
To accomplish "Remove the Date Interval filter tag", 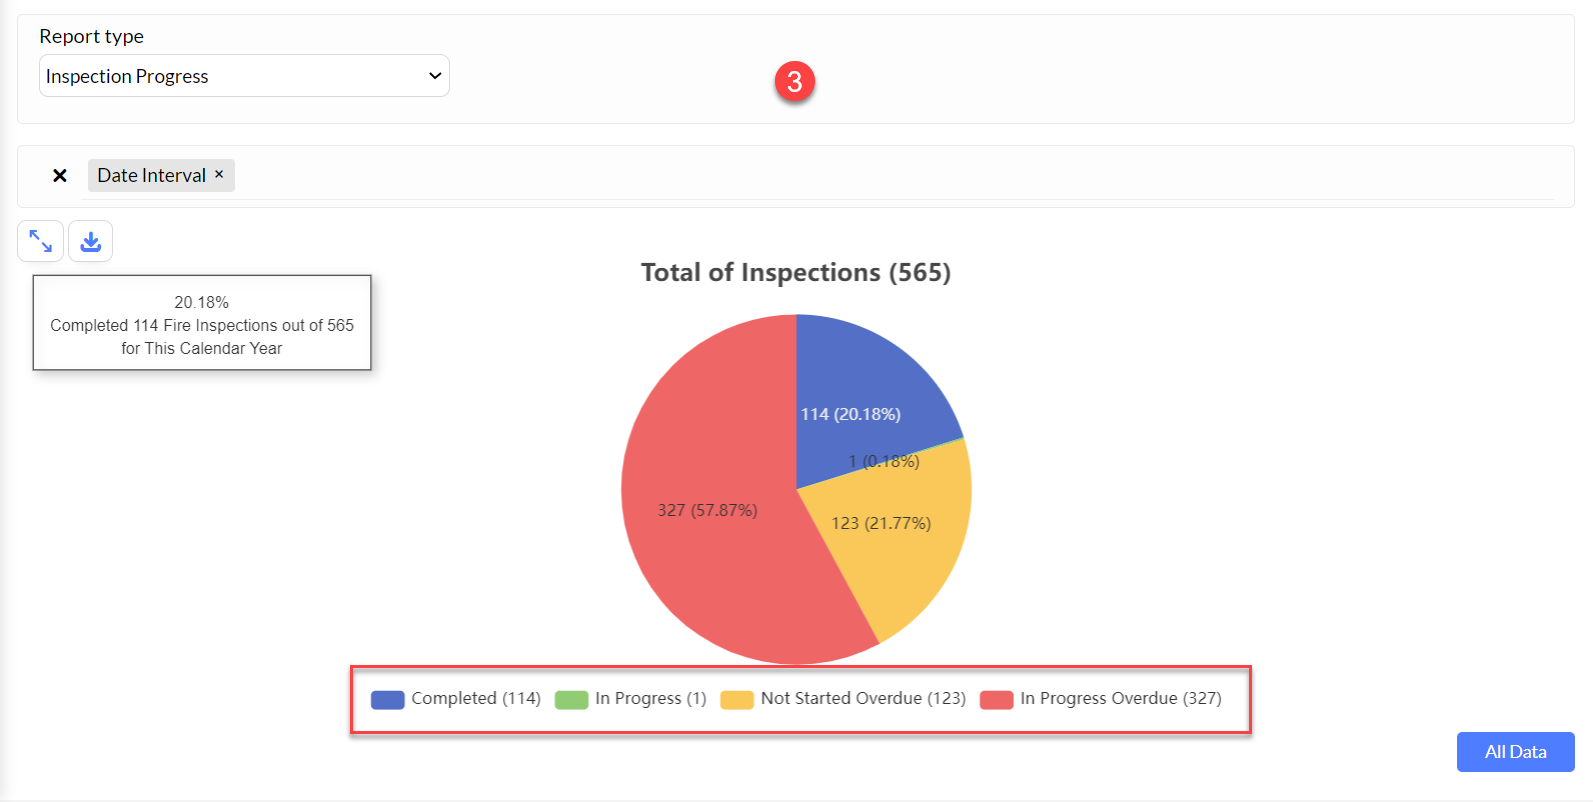I will [219, 174].
